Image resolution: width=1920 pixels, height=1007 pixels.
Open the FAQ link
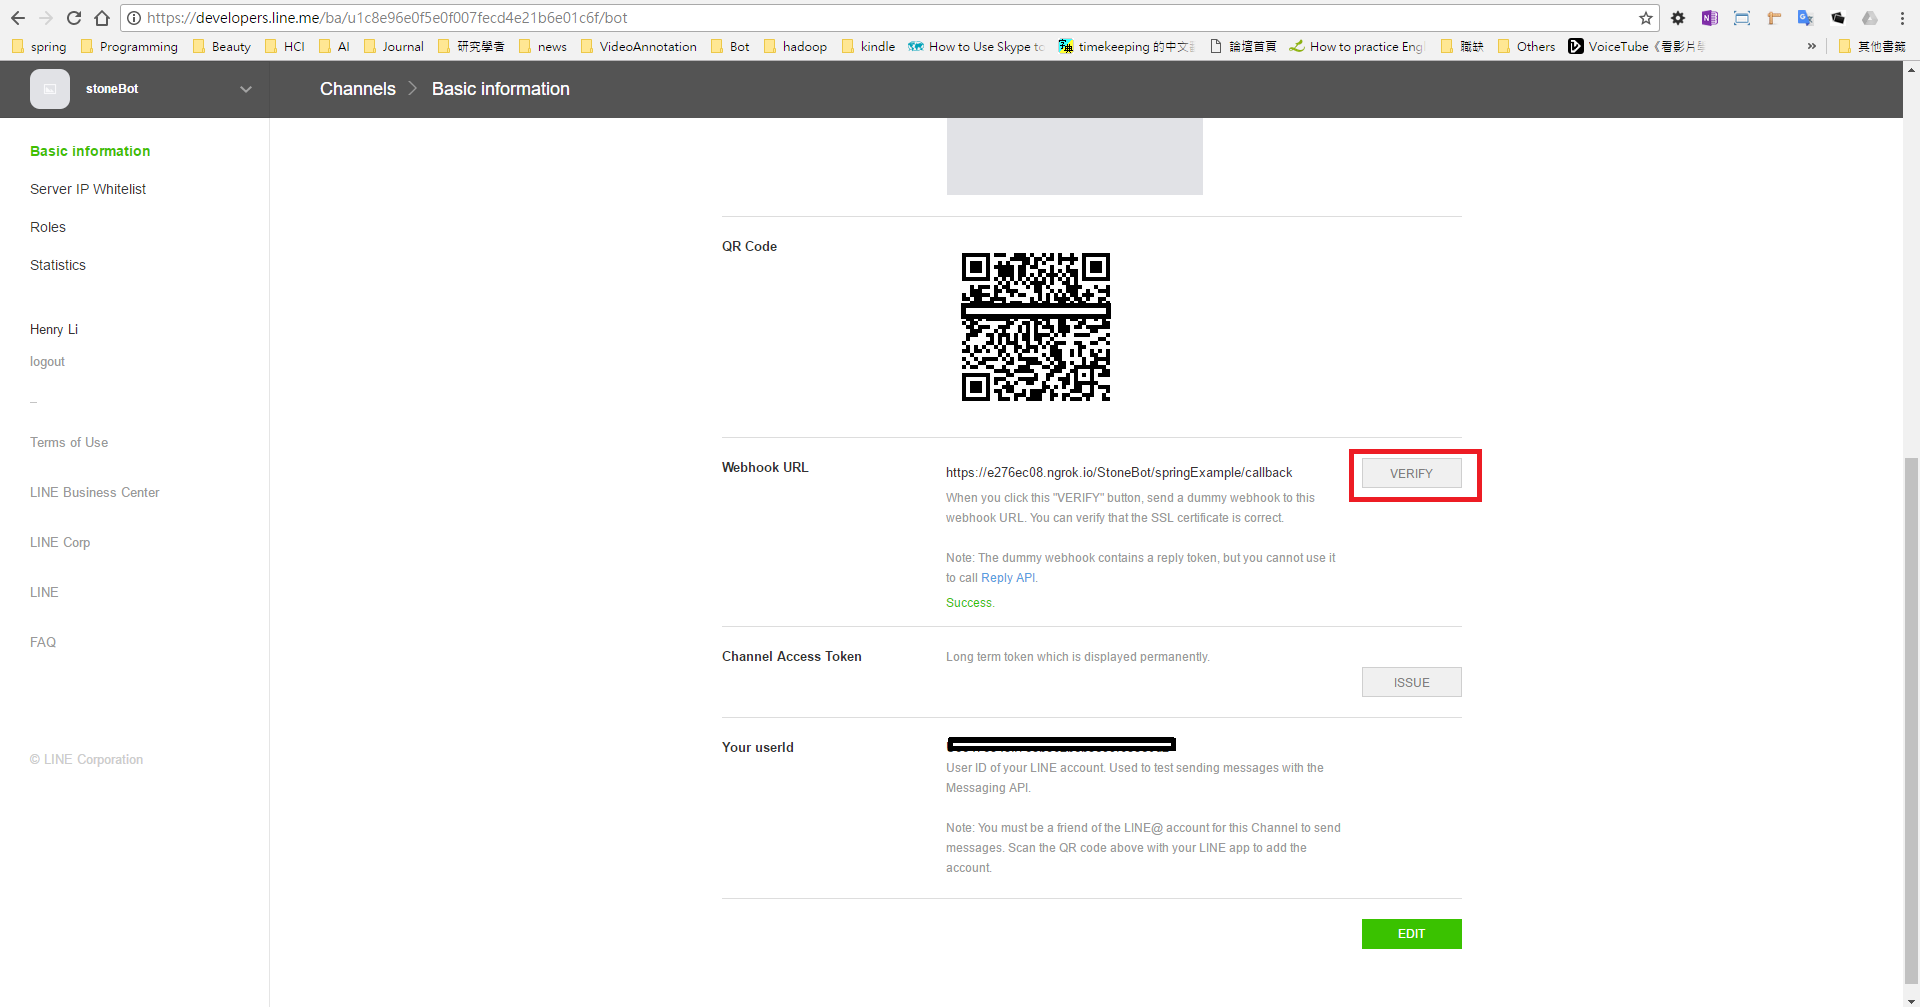pos(43,642)
